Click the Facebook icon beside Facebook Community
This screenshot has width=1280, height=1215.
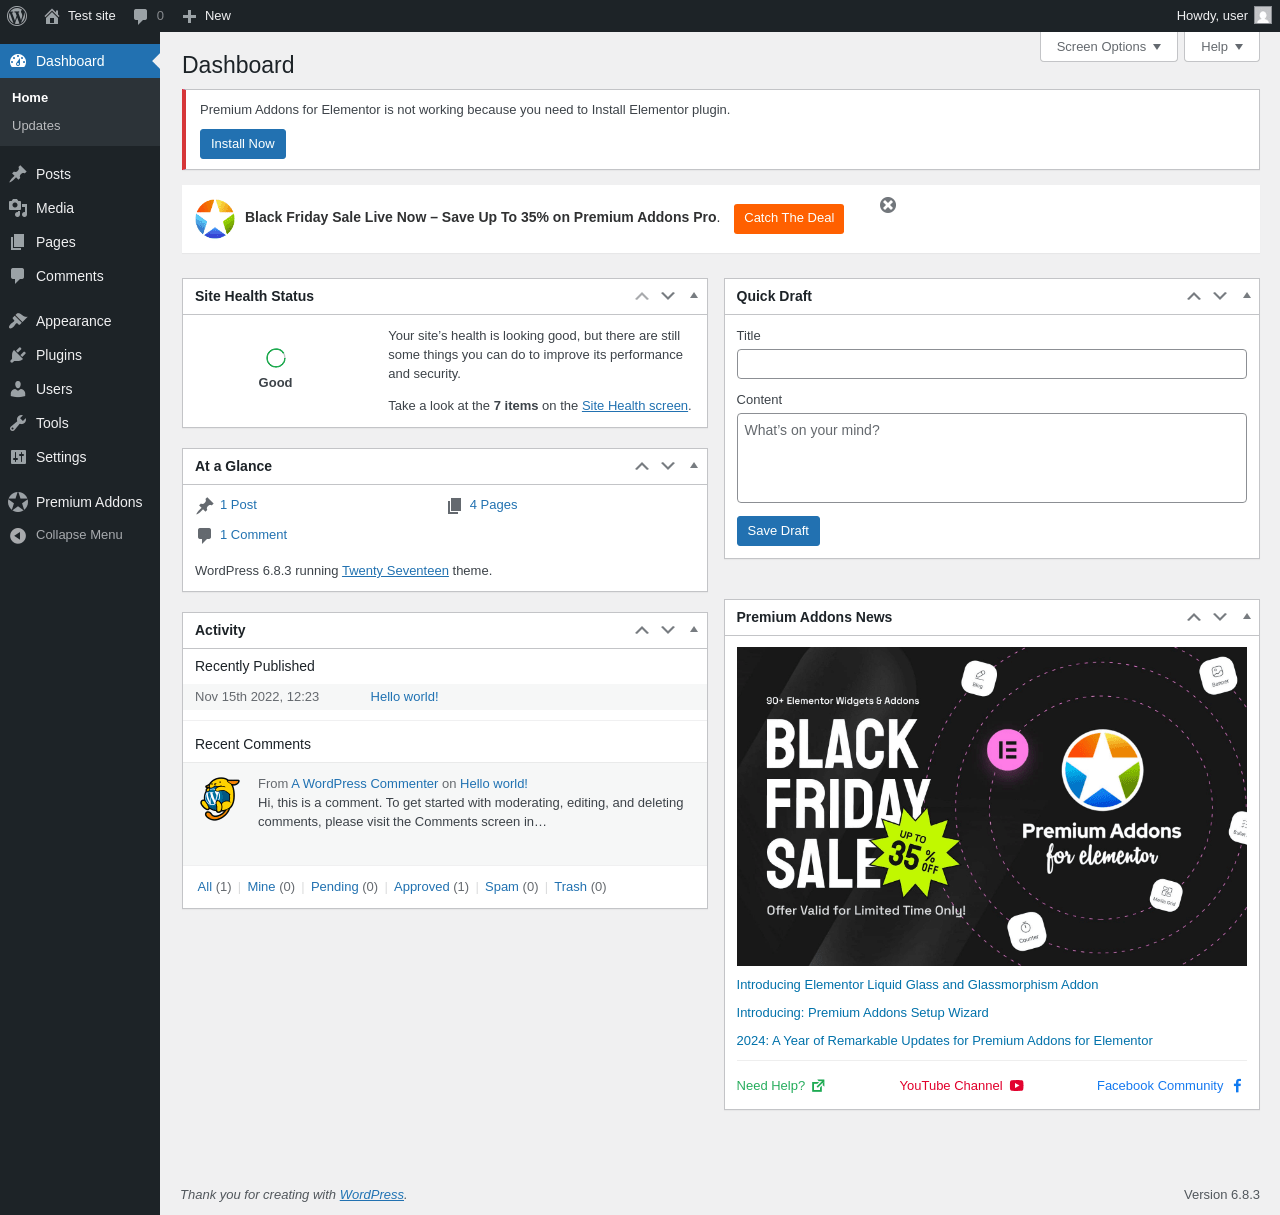(1237, 1086)
